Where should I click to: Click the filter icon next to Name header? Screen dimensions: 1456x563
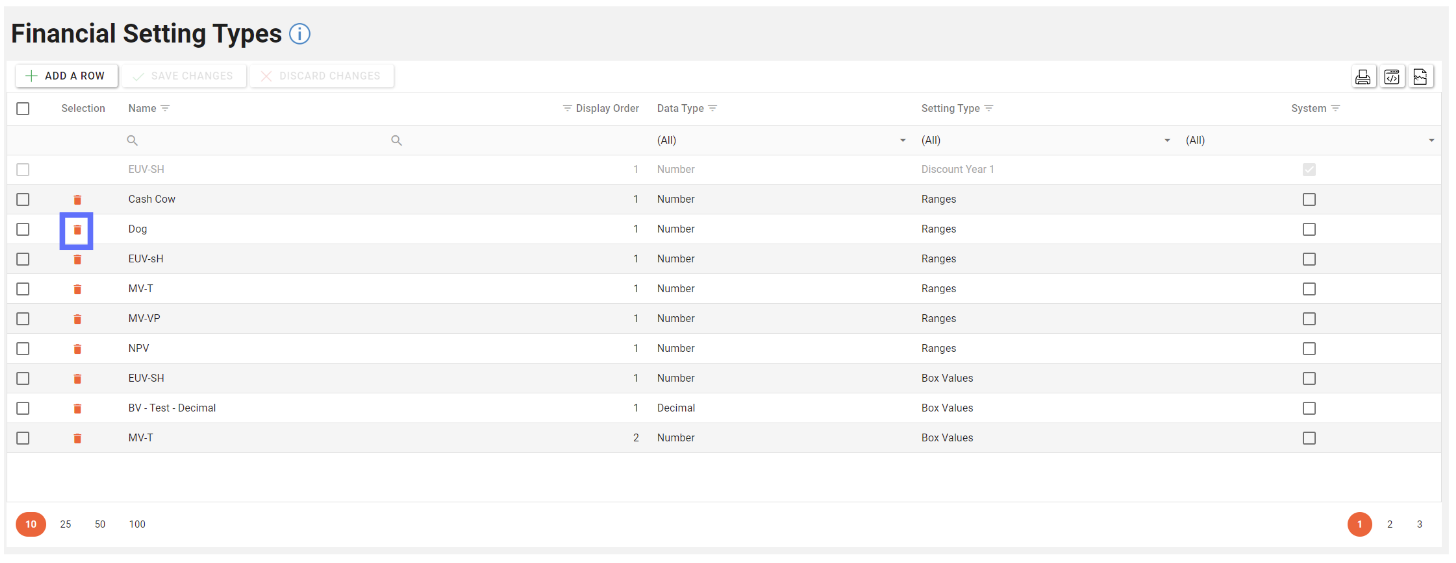click(166, 108)
